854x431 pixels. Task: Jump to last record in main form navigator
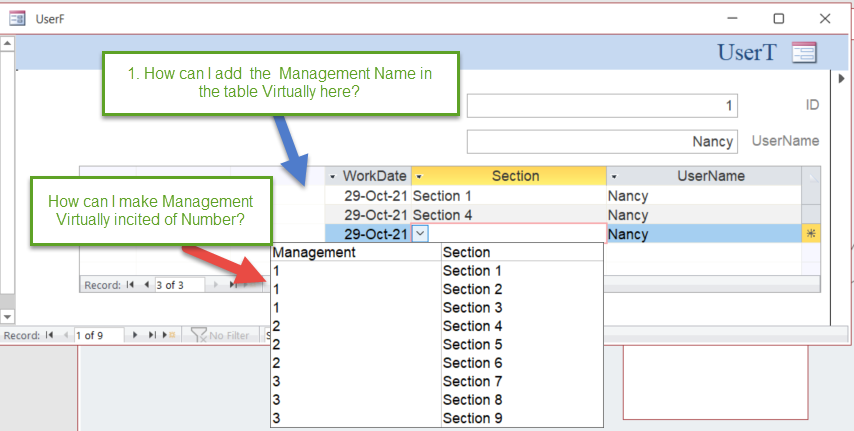point(152,335)
